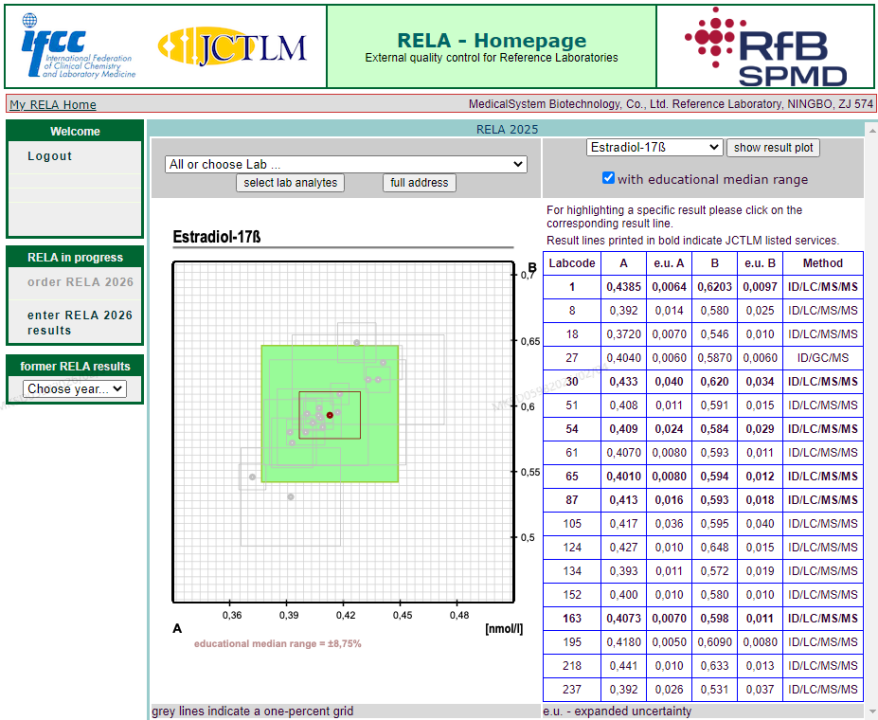
Task: Click the educational median range ±8,75% caption
Action: point(278,644)
